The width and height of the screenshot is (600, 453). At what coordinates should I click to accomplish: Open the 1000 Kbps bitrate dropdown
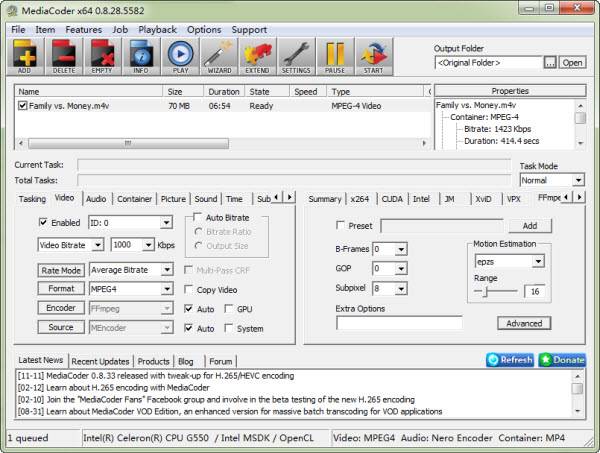coord(148,245)
